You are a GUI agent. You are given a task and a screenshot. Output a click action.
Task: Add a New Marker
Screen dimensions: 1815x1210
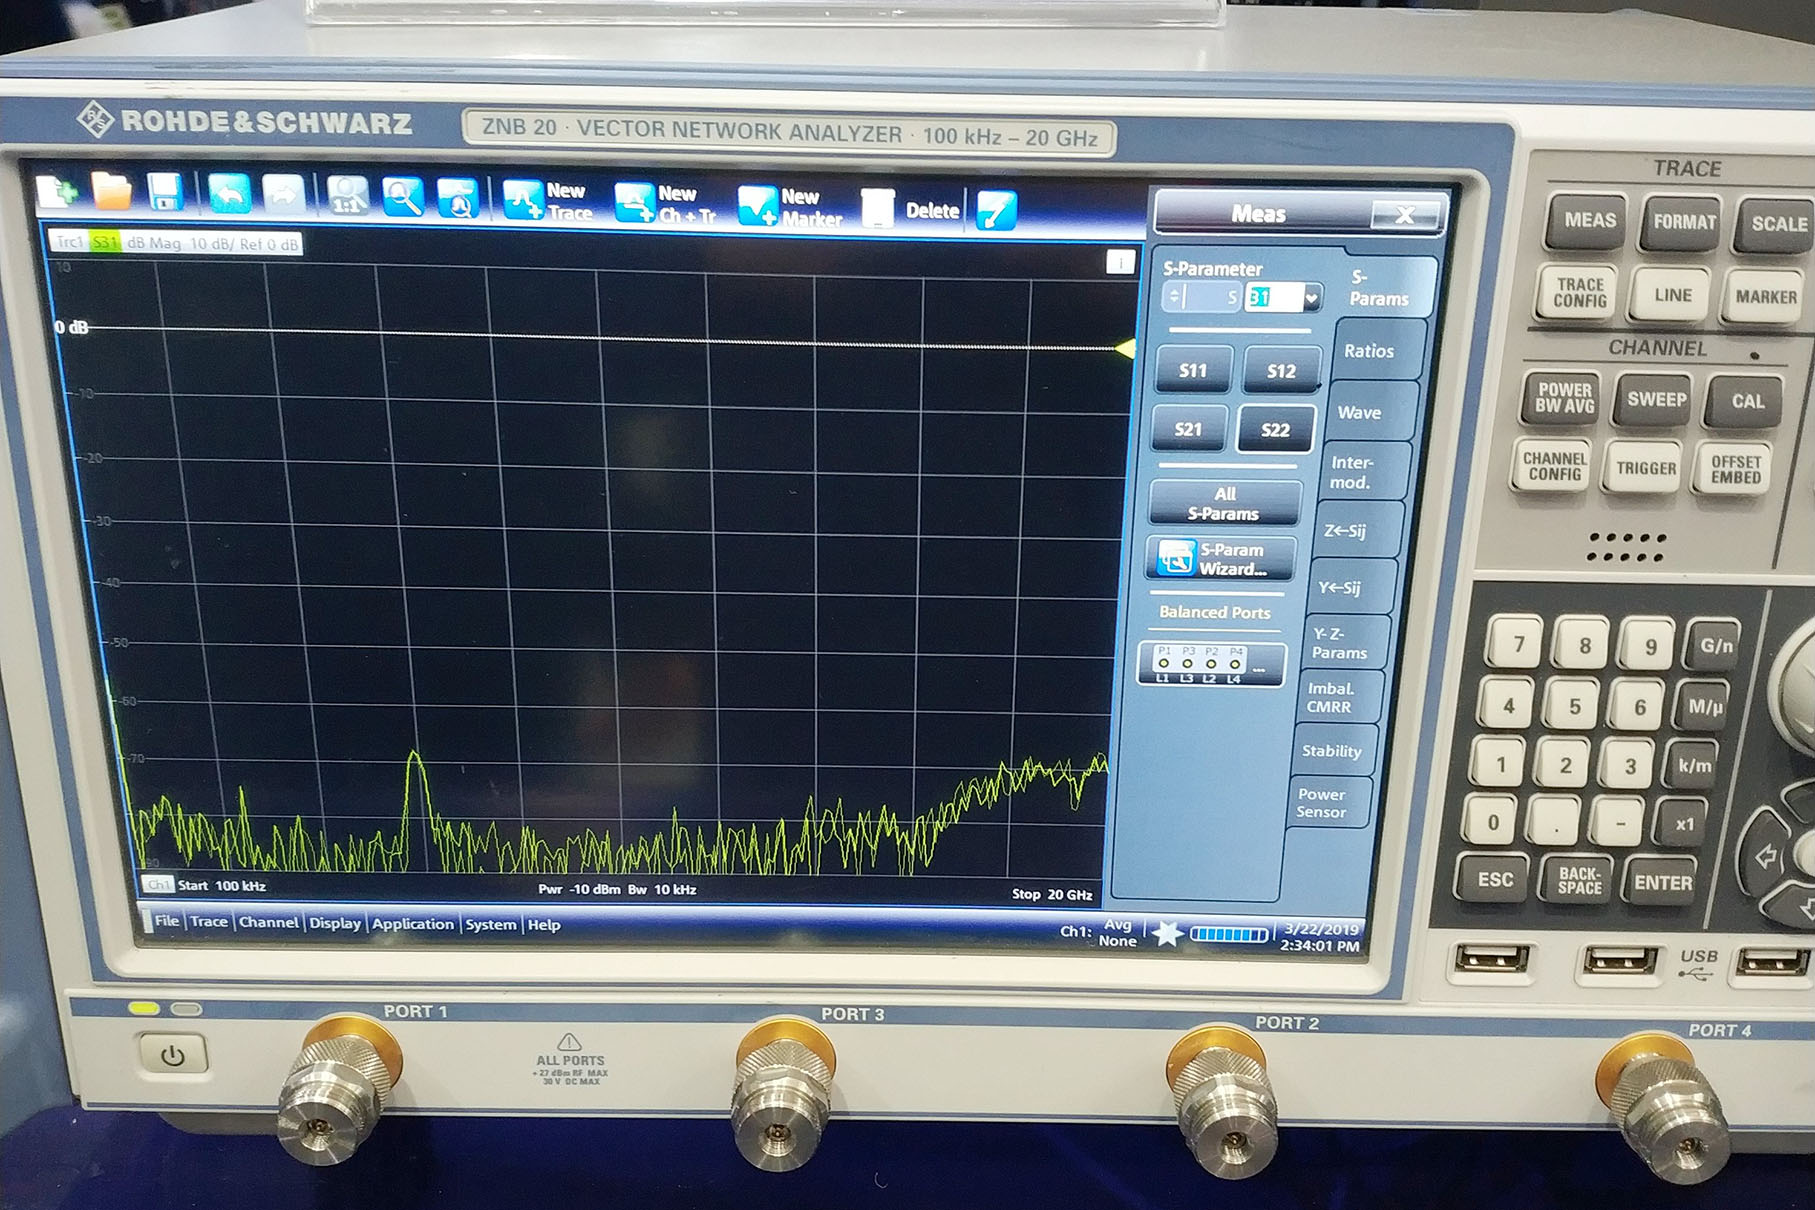click(789, 207)
